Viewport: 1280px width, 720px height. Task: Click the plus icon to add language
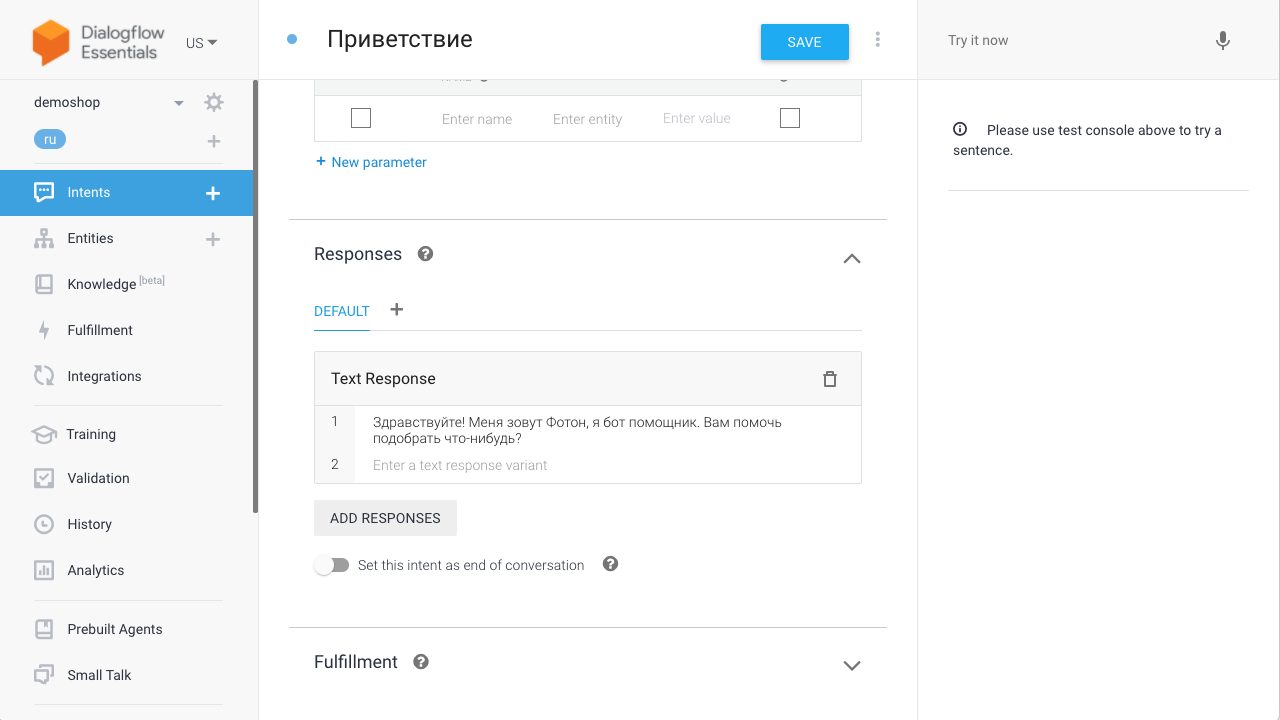[x=213, y=141]
